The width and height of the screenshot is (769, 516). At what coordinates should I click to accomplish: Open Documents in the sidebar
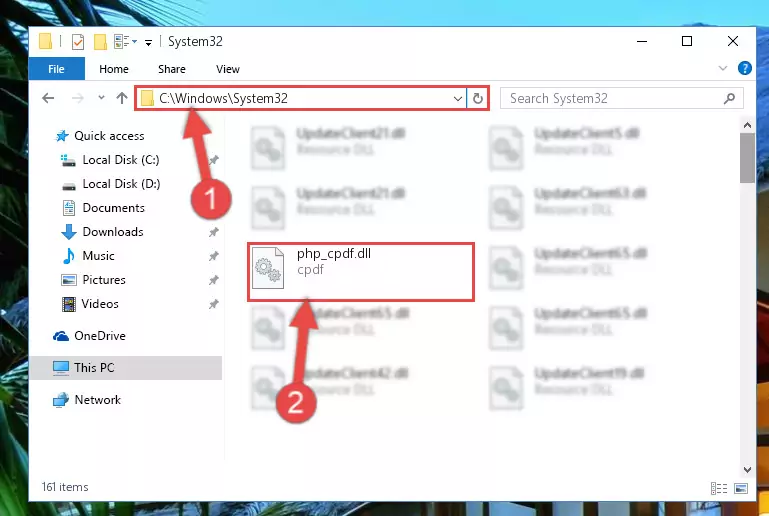point(113,208)
